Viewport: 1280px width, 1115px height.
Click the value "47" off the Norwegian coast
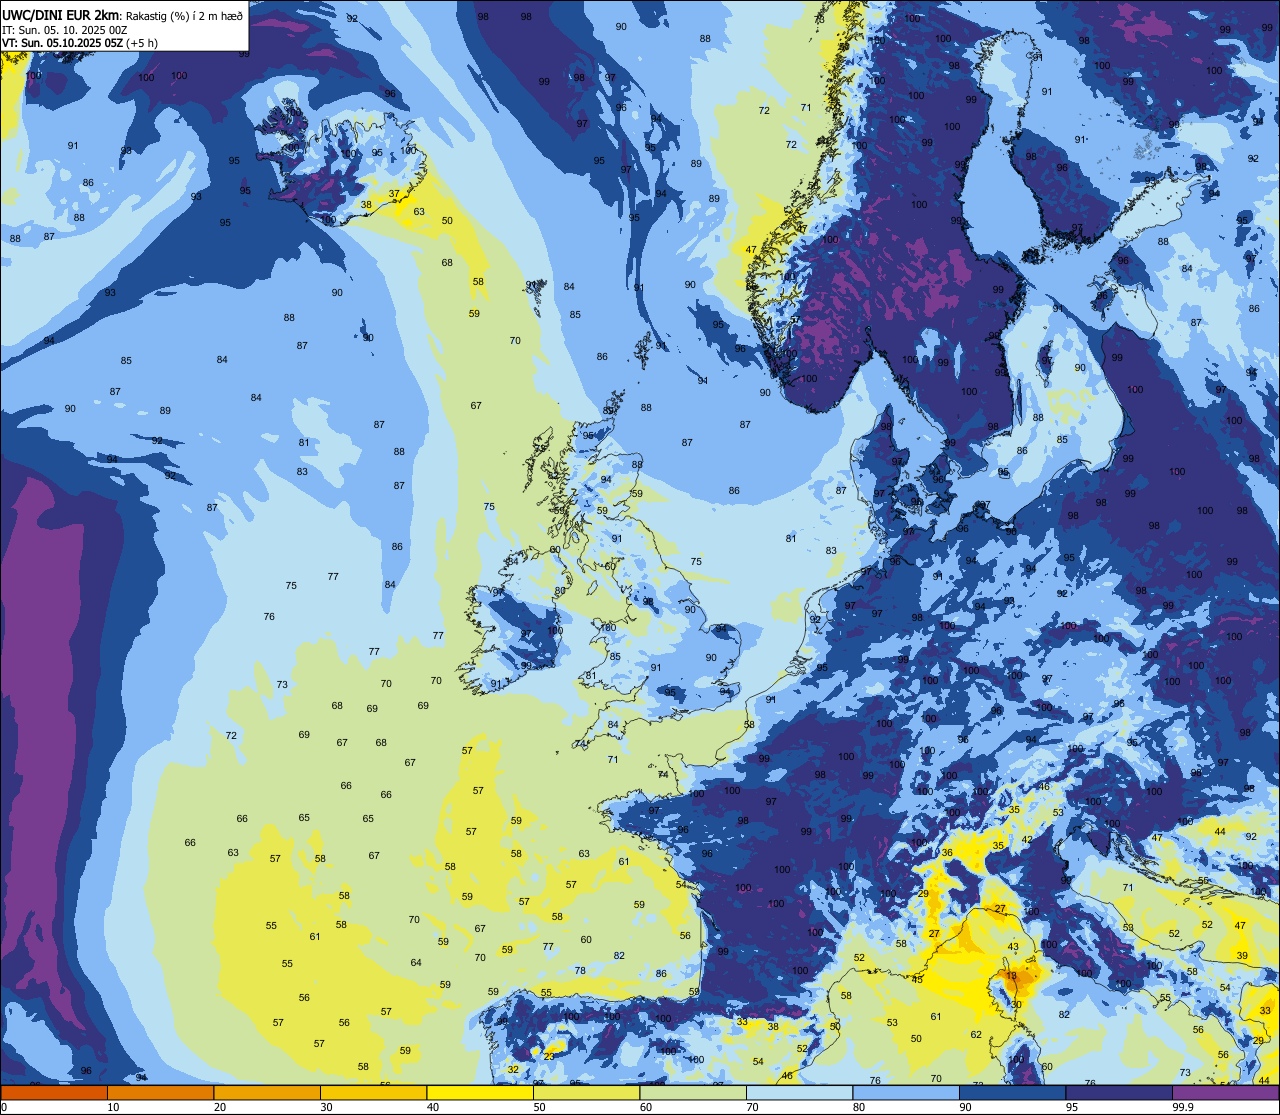(x=751, y=249)
